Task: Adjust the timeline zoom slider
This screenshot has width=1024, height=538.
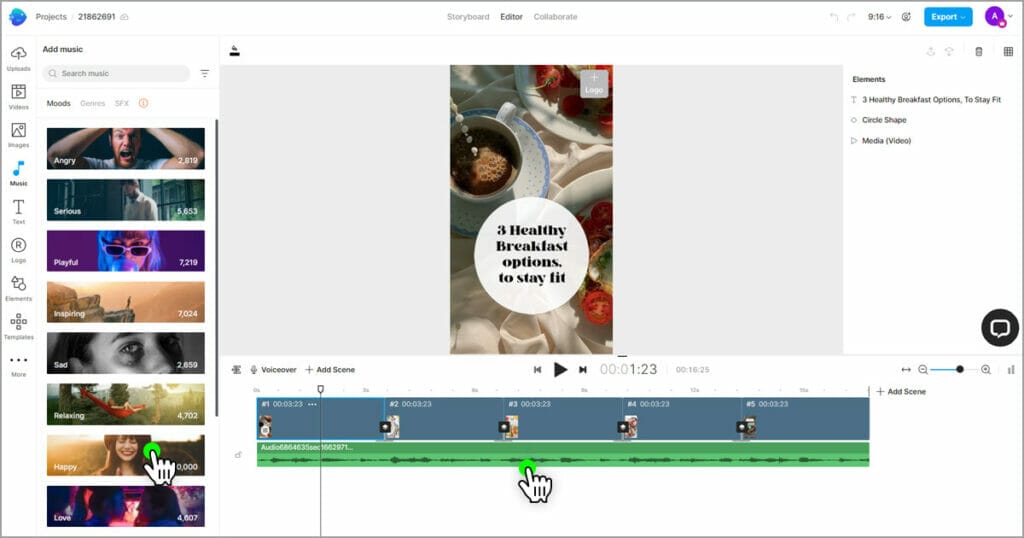Action: [959, 370]
